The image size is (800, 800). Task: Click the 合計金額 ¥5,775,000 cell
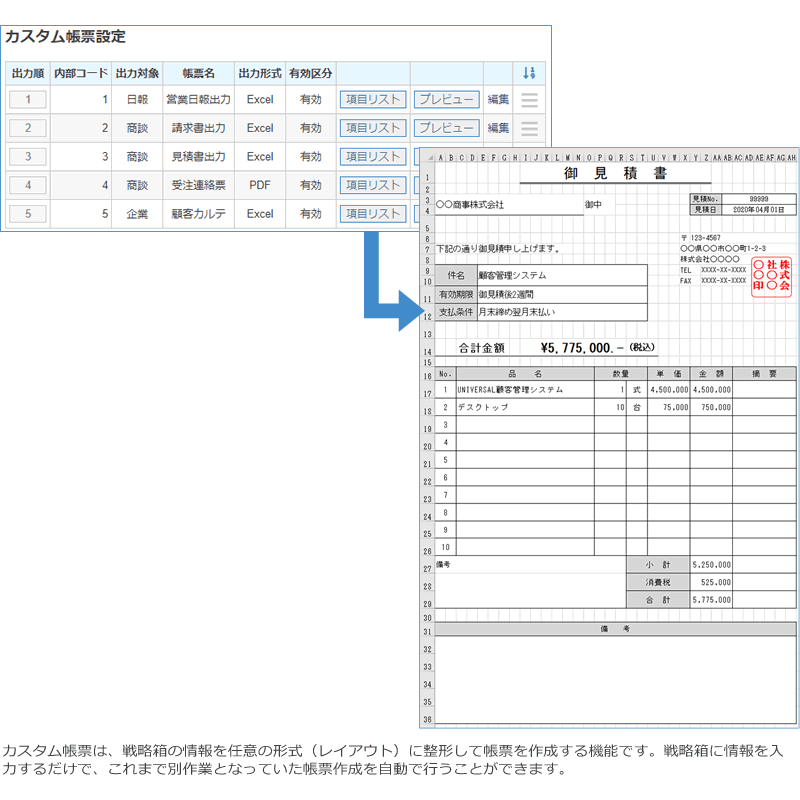(x=556, y=348)
